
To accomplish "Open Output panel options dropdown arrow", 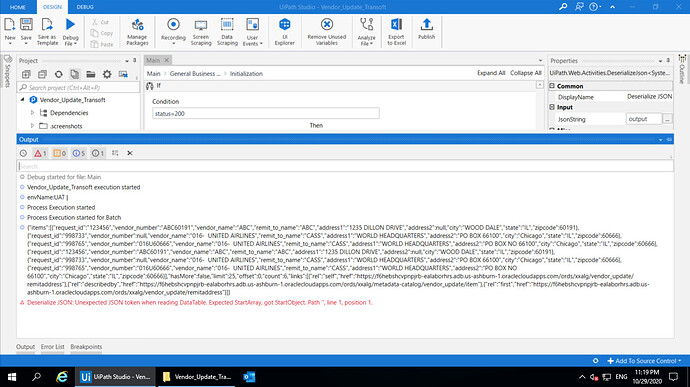I will [x=661, y=140].
